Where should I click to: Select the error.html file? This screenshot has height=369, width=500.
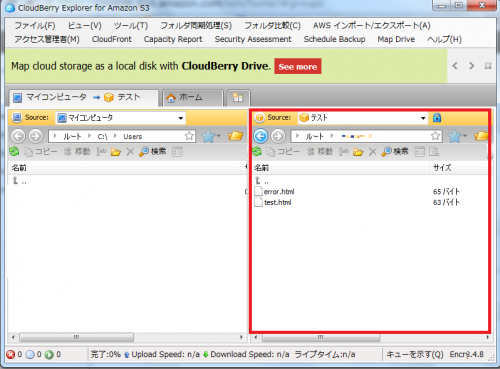point(279,192)
